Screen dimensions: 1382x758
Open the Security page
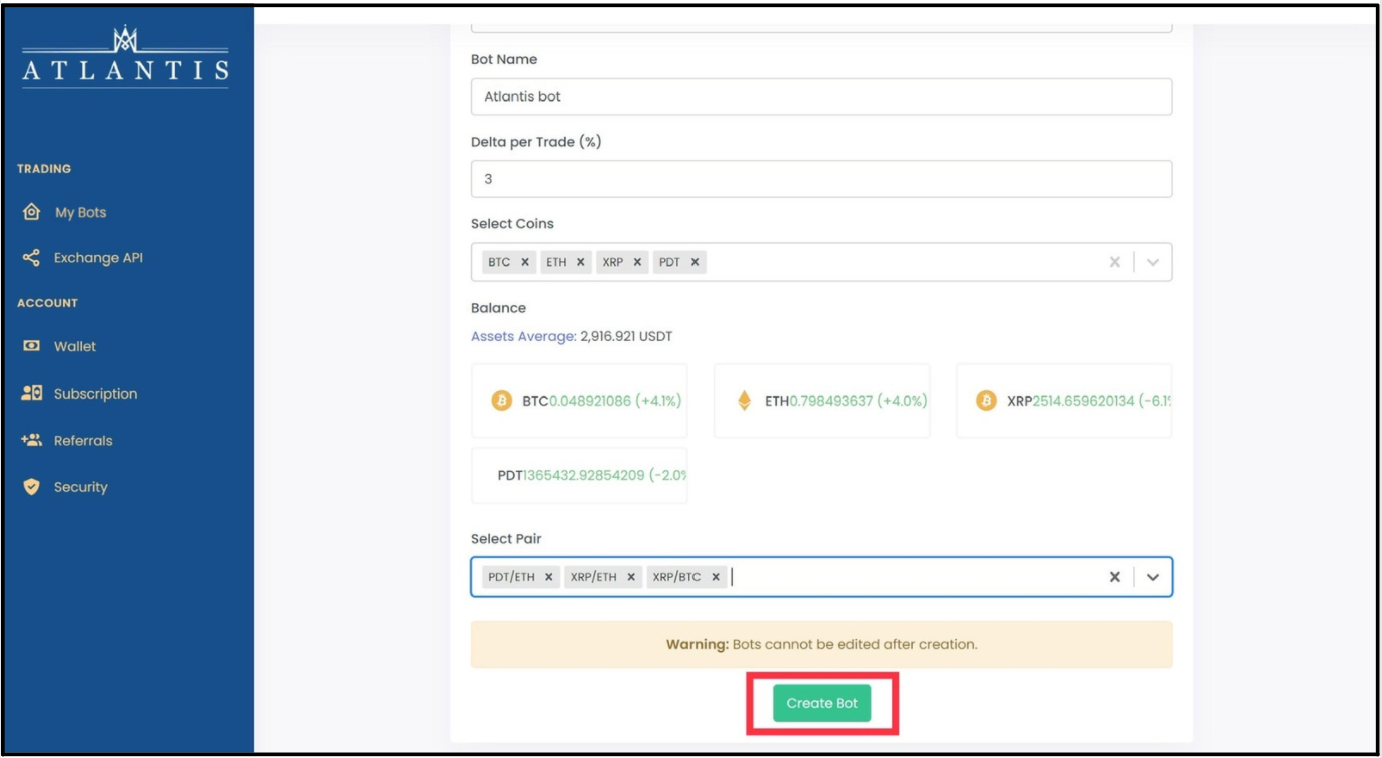80,487
